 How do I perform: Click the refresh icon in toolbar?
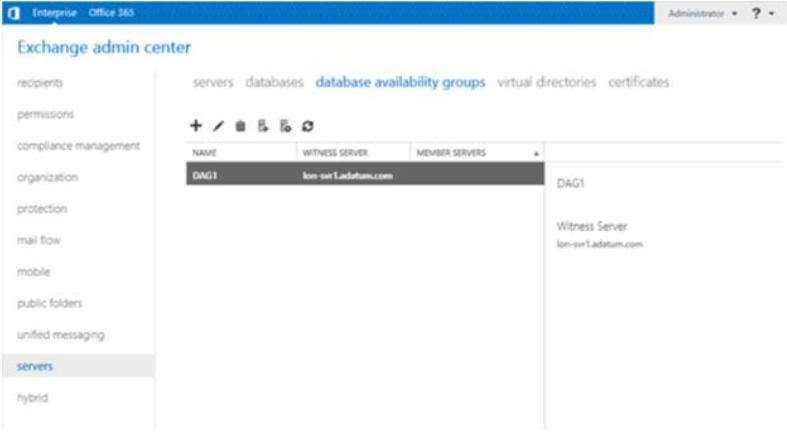308,126
